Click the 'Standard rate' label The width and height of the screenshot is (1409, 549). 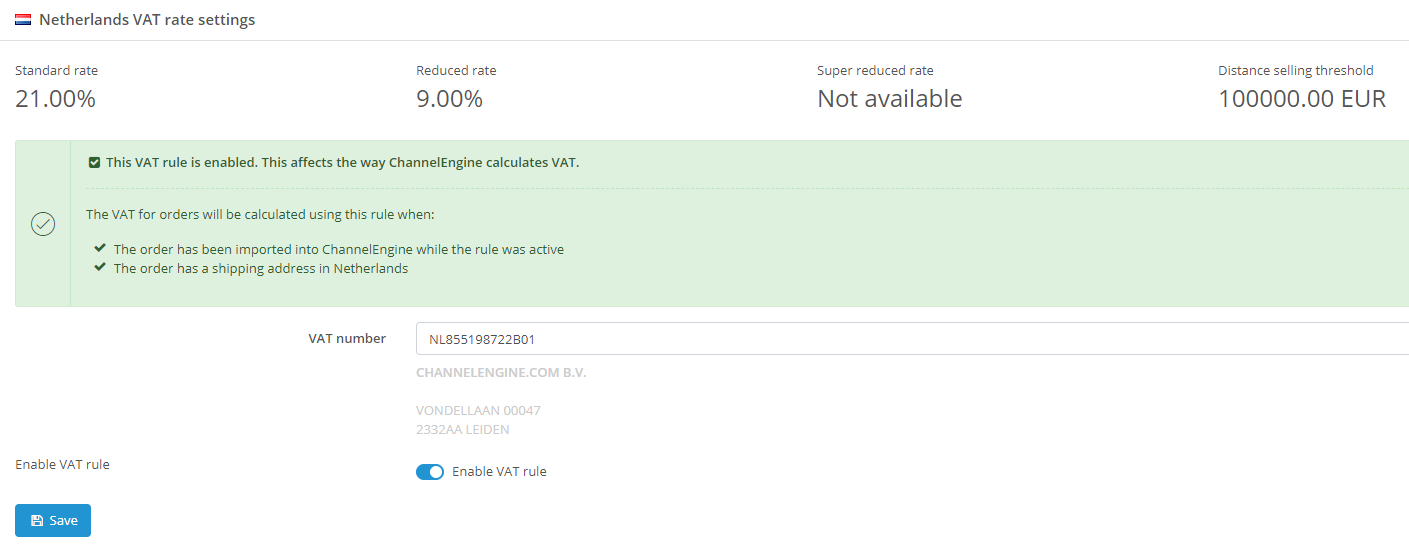tap(57, 71)
